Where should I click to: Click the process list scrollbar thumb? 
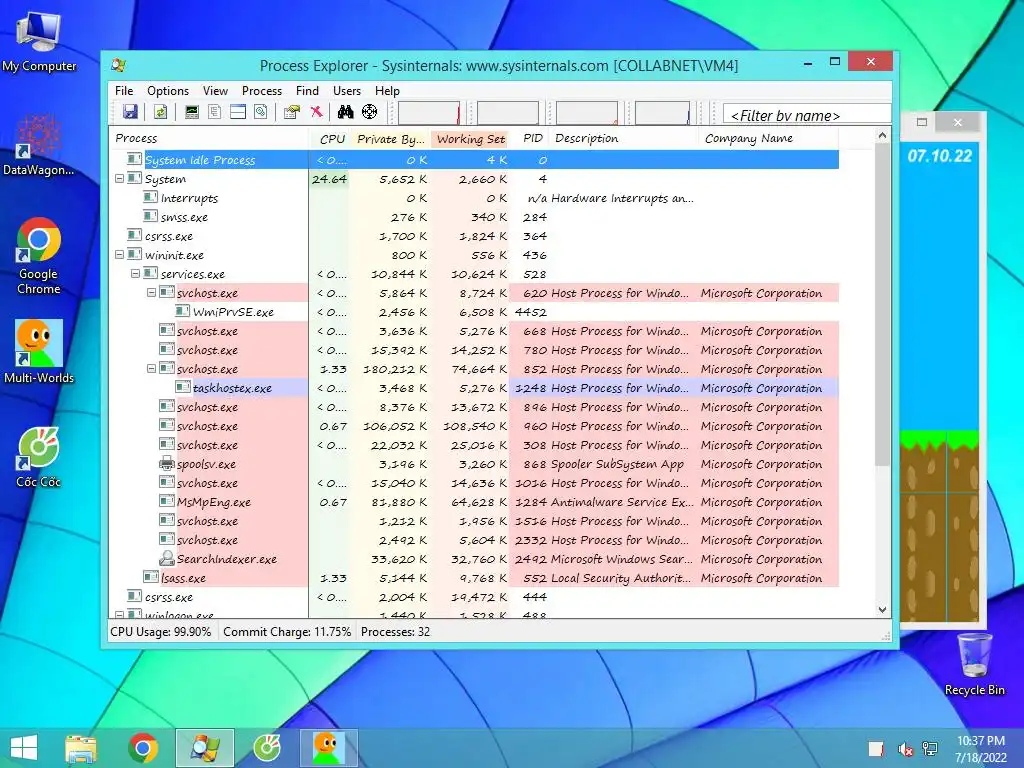pos(882,305)
